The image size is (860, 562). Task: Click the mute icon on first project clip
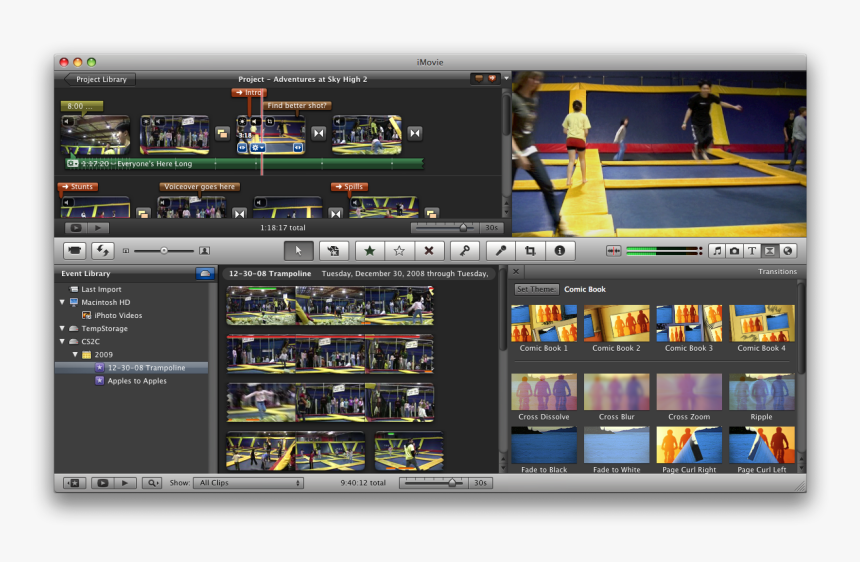click(x=67, y=121)
